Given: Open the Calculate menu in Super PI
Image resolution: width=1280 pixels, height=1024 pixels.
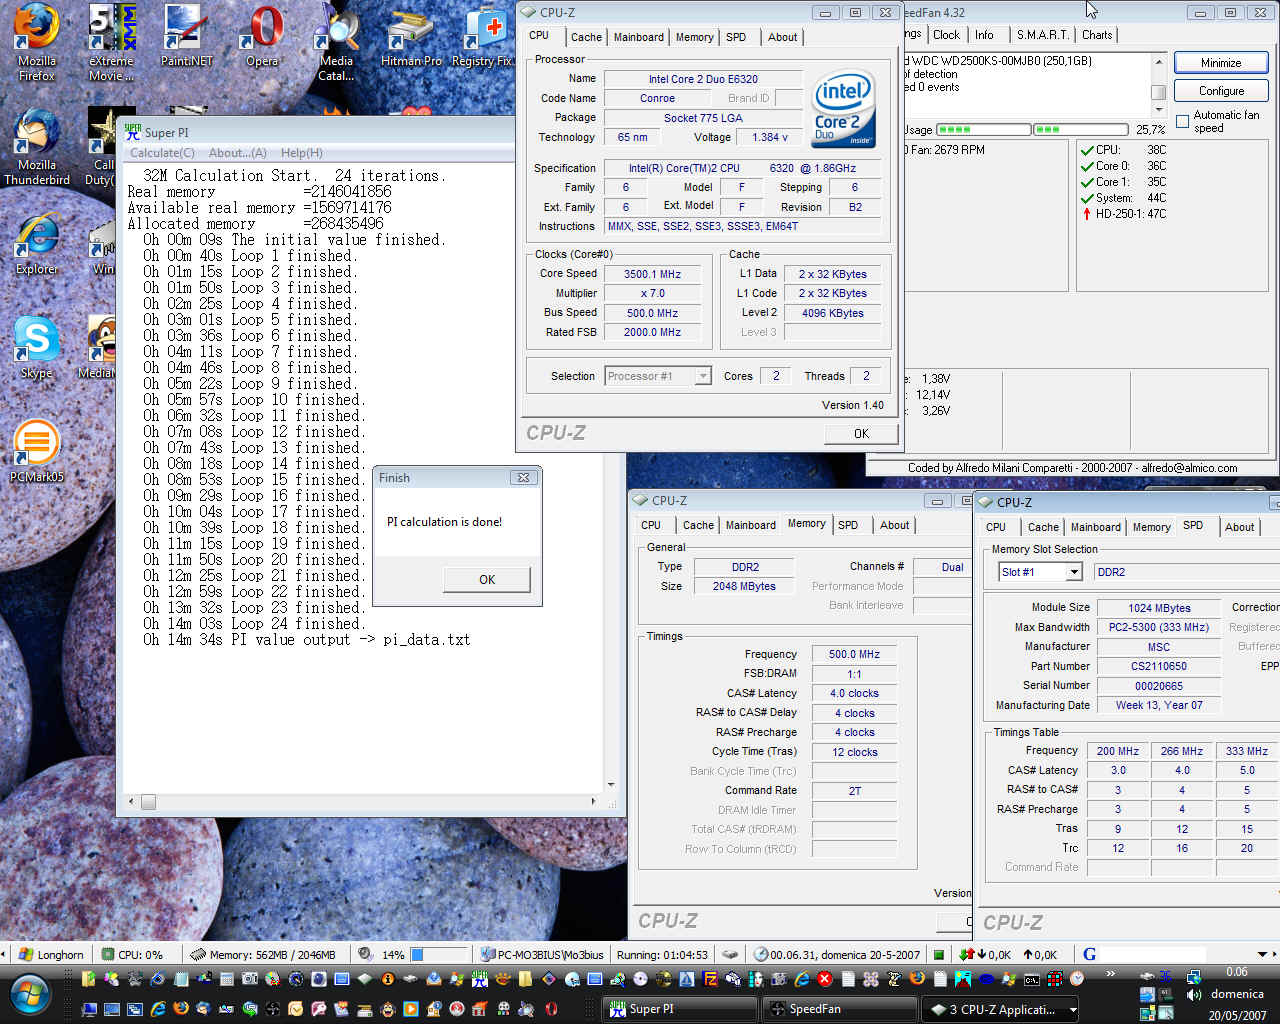Looking at the screenshot, I should point(162,153).
